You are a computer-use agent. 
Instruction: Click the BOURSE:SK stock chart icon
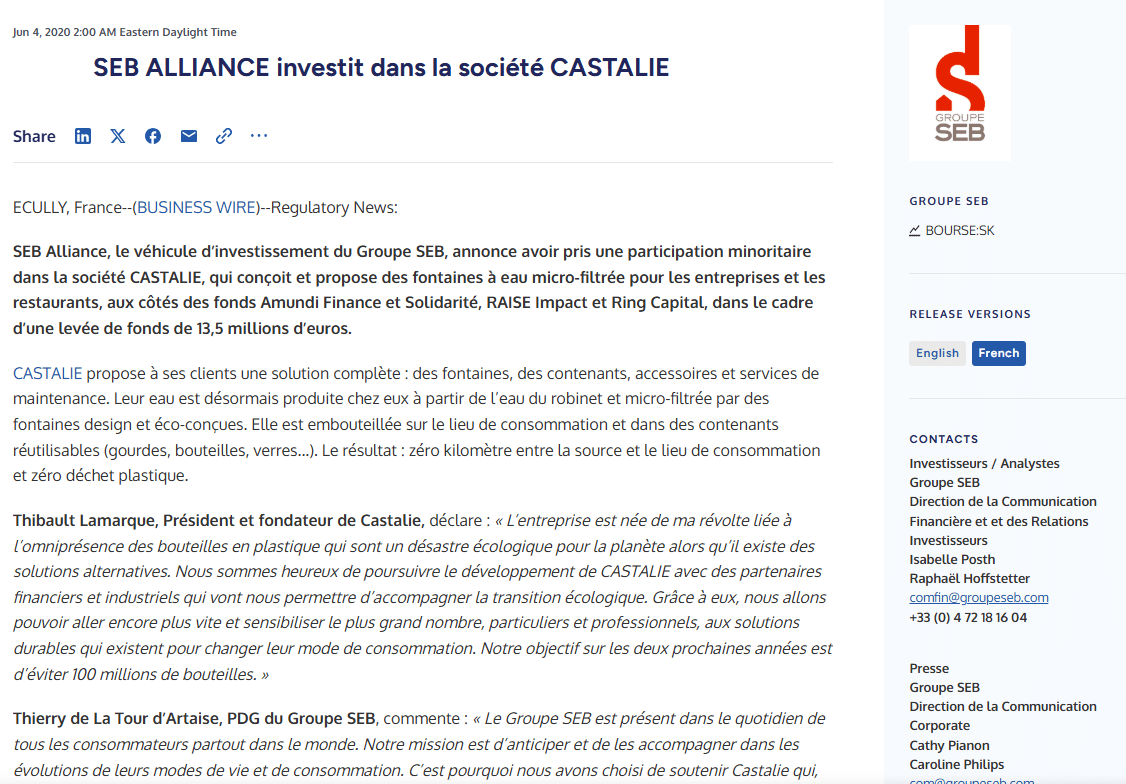click(915, 230)
